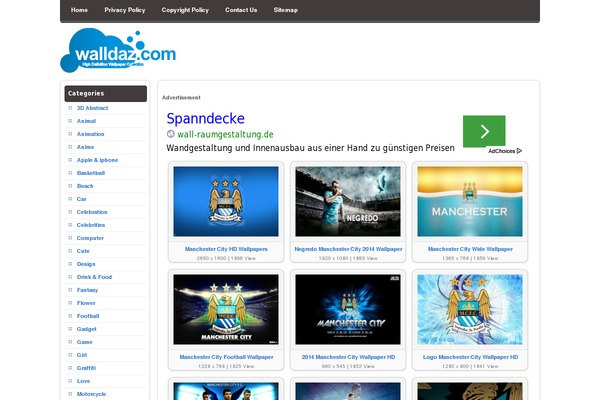Open 2014 Manchester City Wallpaper HD thumbnail
Viewport: 600px width, 400px height.
pyautogui.click(x=348, y=309)
